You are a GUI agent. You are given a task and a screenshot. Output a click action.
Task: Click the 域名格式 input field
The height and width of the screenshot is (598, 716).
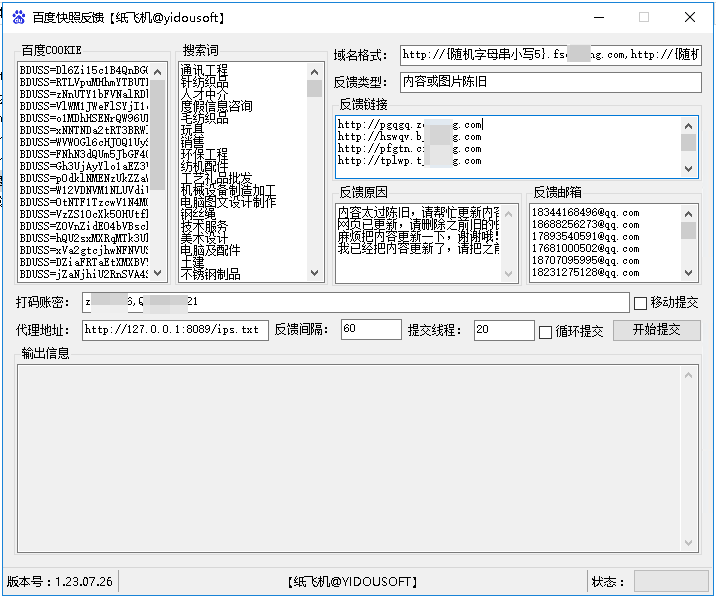point(551,55)
